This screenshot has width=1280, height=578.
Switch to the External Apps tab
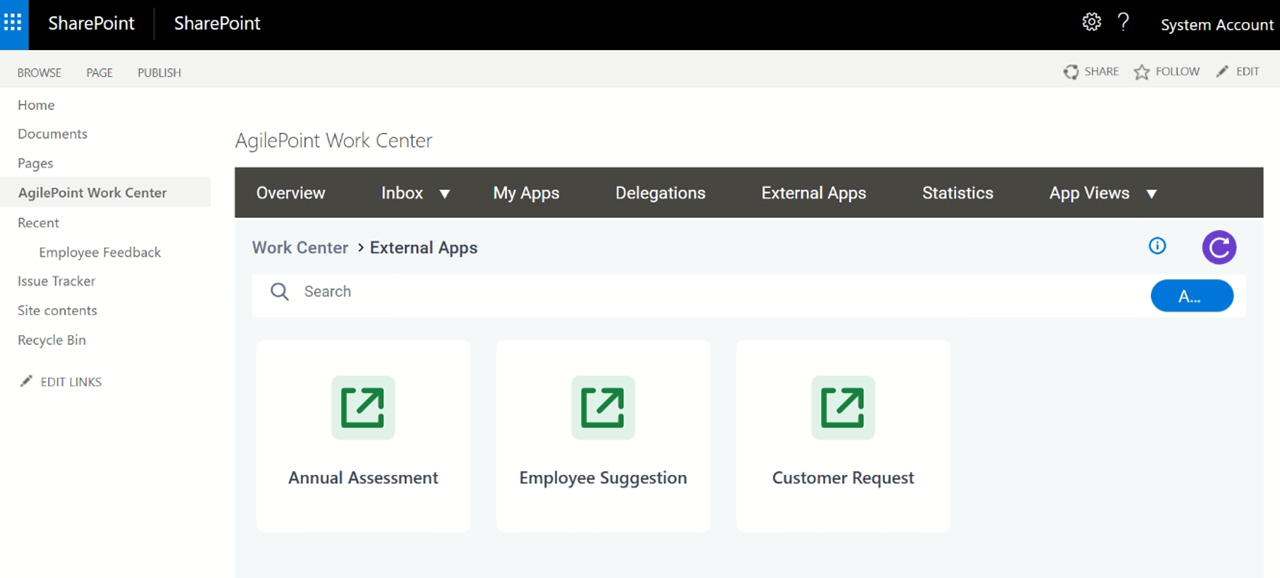(x=814, y=193)
